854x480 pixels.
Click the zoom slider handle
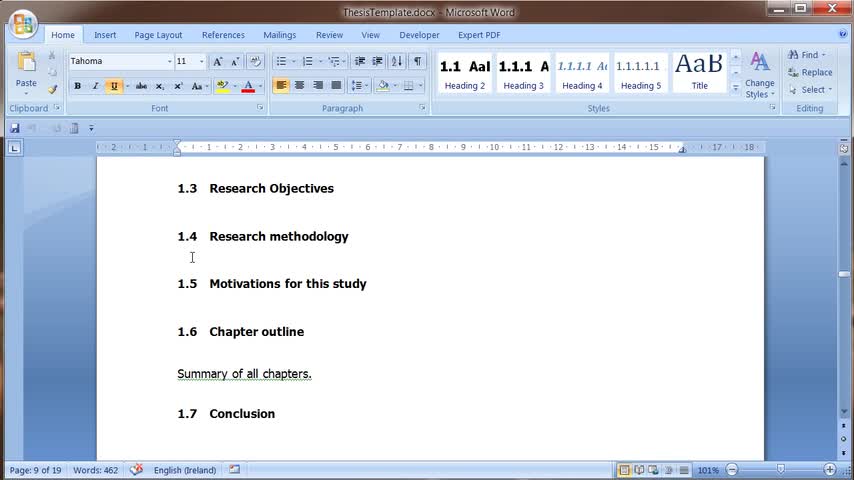(780, 470)
